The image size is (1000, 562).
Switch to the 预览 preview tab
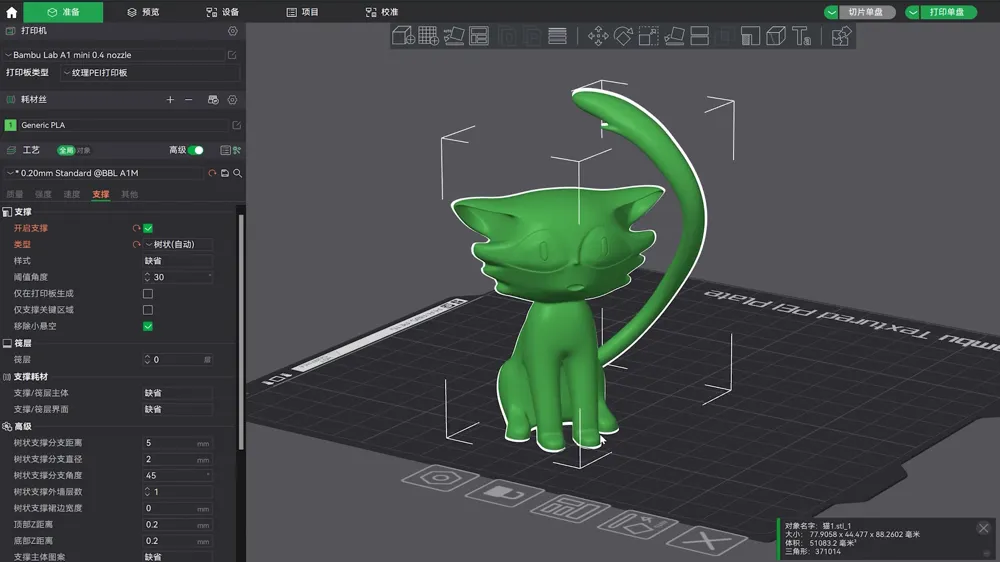tap(143, 12)
